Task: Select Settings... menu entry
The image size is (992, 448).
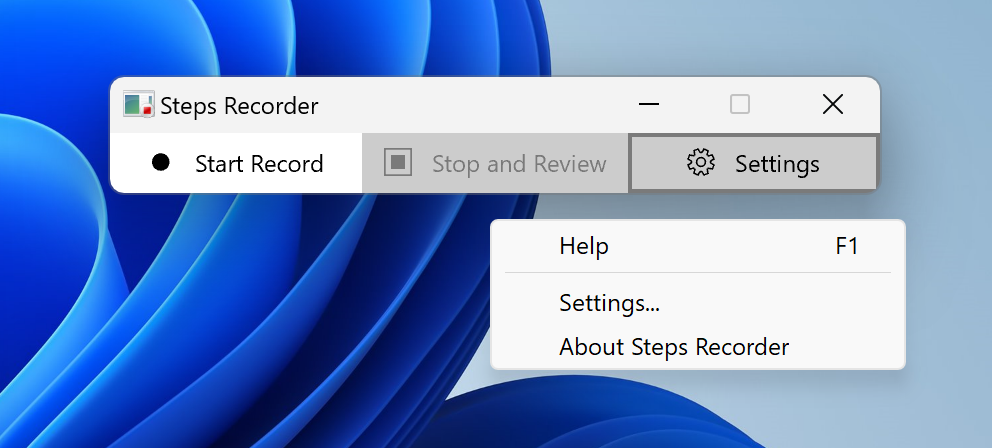Action: click(x=698, y=303)
